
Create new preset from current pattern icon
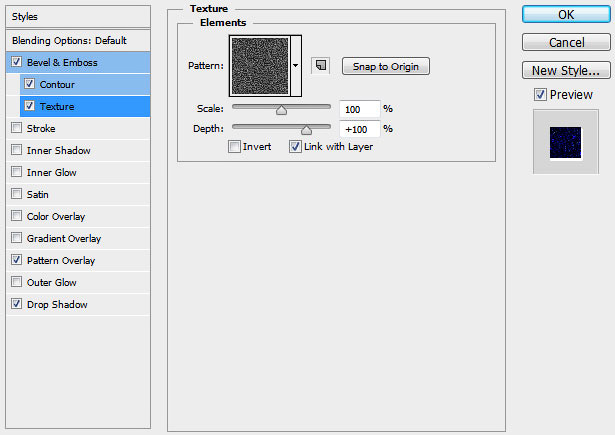320,66
